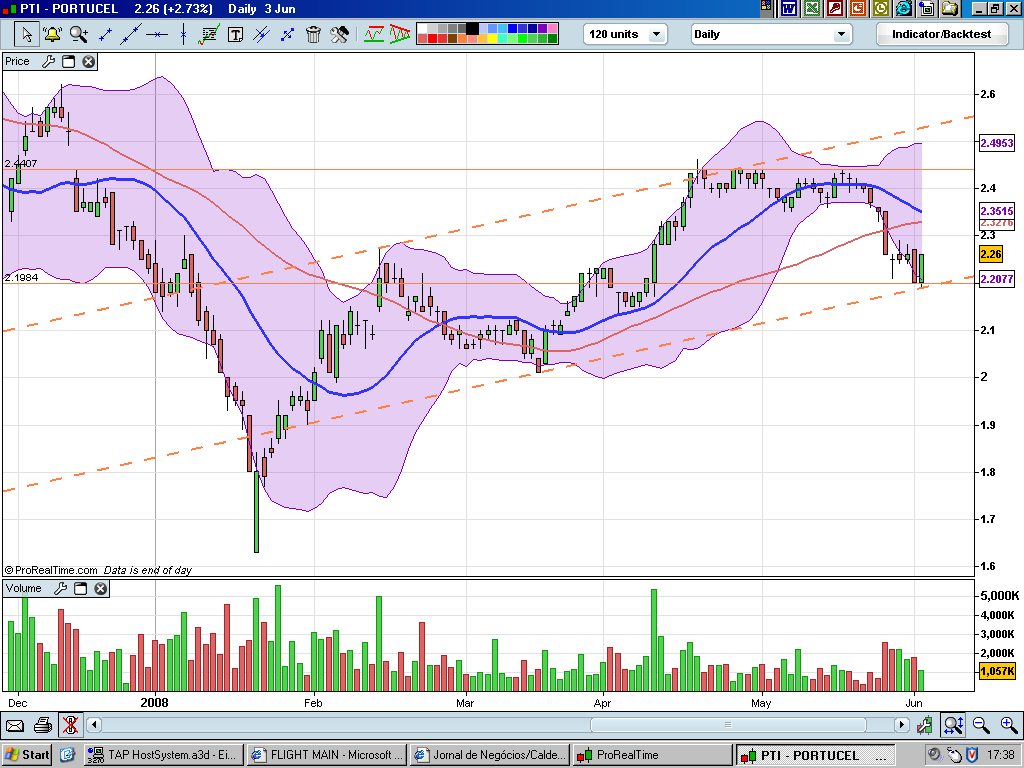The width and height of the screenshot is (1024, 768).
Task: Select the vertical line tool
Action: click(184, 34)
